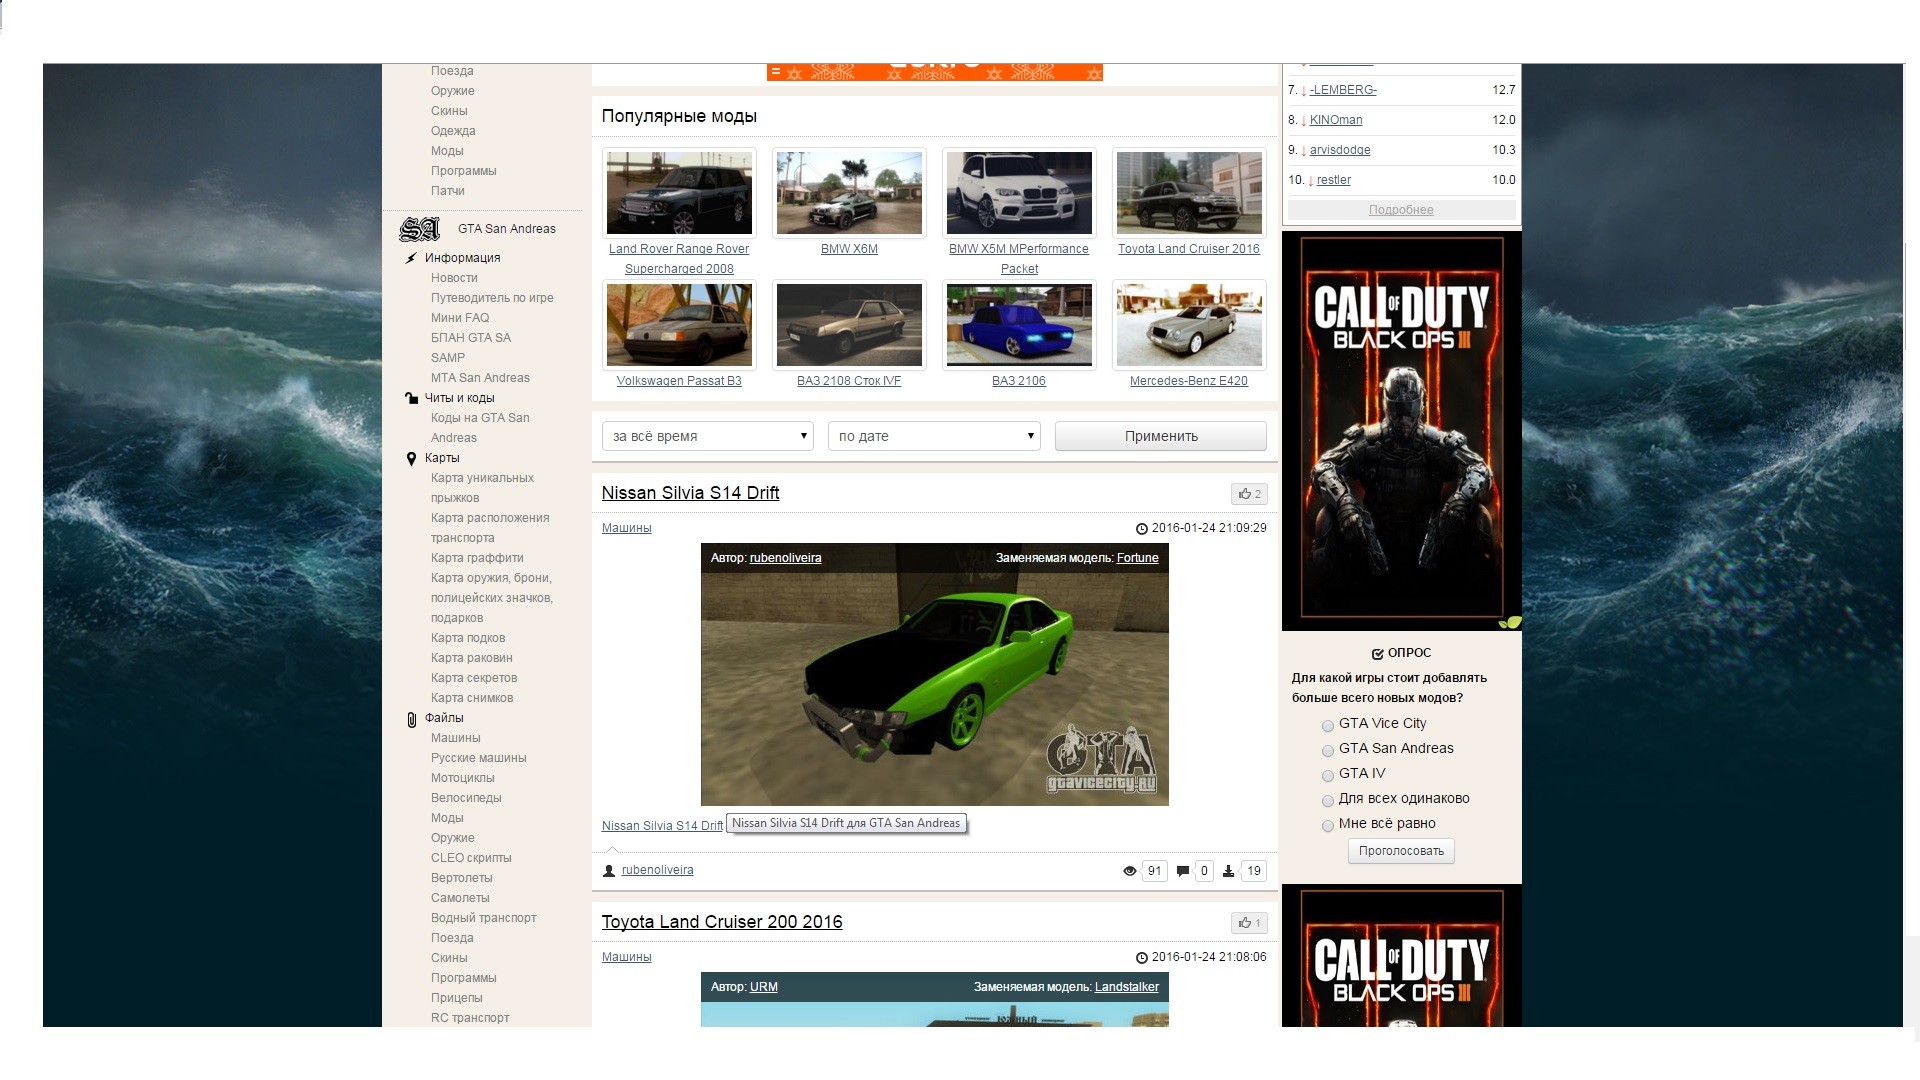Open Новости in GTA San Andreas menu
1920x1080 pixels.
pyautogui.click(x=454, y=278)
